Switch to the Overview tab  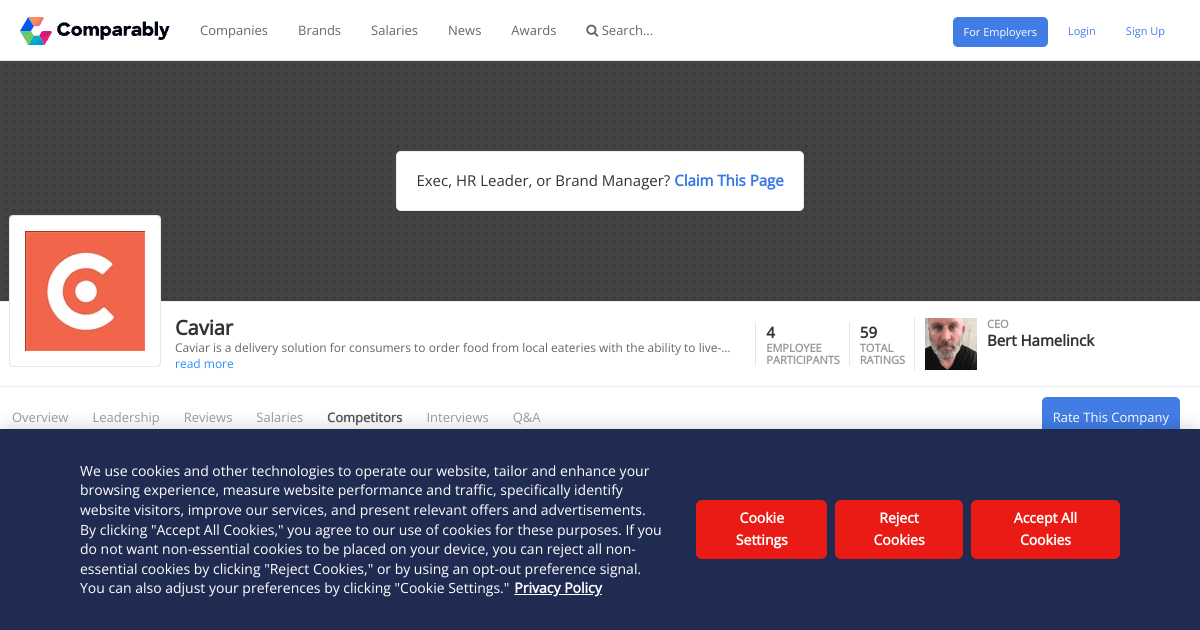click(40, 418)
